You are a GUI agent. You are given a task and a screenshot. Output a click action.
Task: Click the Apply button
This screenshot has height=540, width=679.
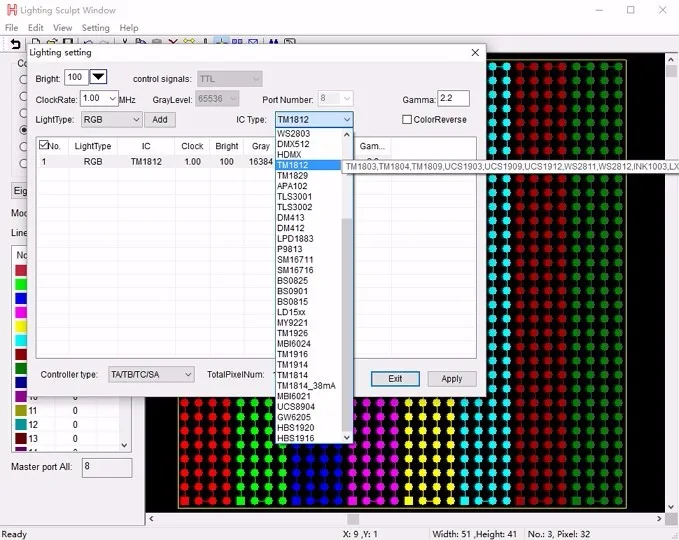pos(452,378)
